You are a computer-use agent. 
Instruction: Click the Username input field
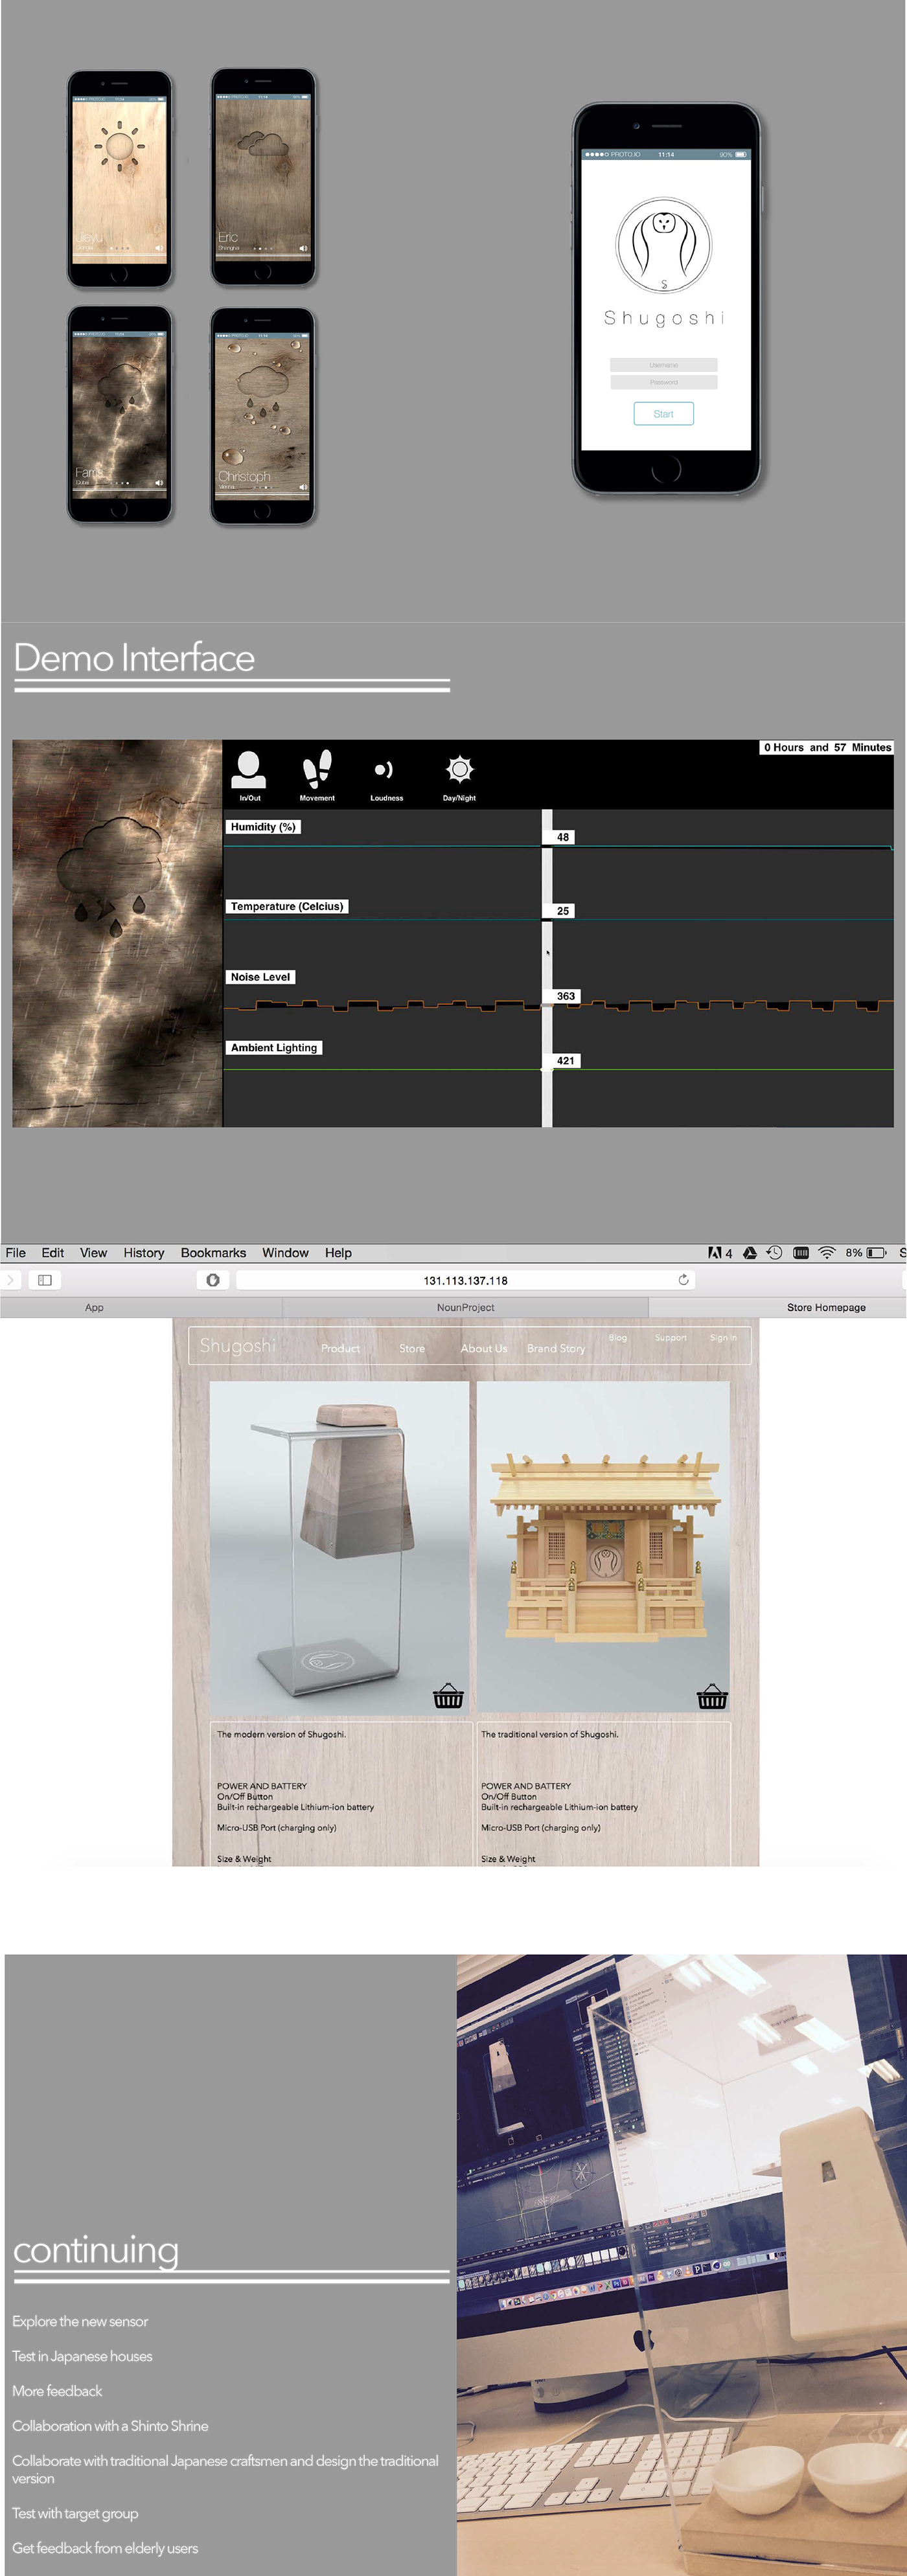coord(663,365)
